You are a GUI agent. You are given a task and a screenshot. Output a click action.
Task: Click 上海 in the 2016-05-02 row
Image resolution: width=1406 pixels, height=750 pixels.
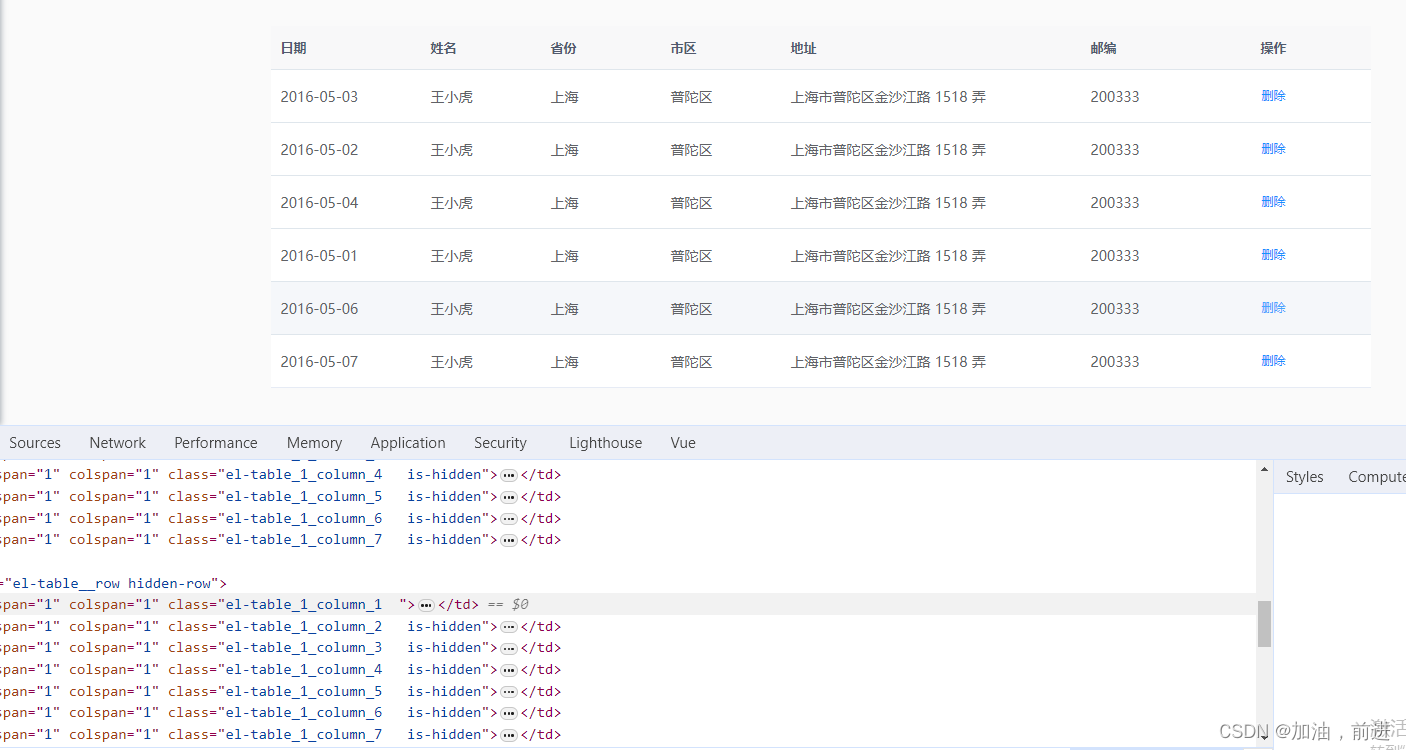coord(565,150)
